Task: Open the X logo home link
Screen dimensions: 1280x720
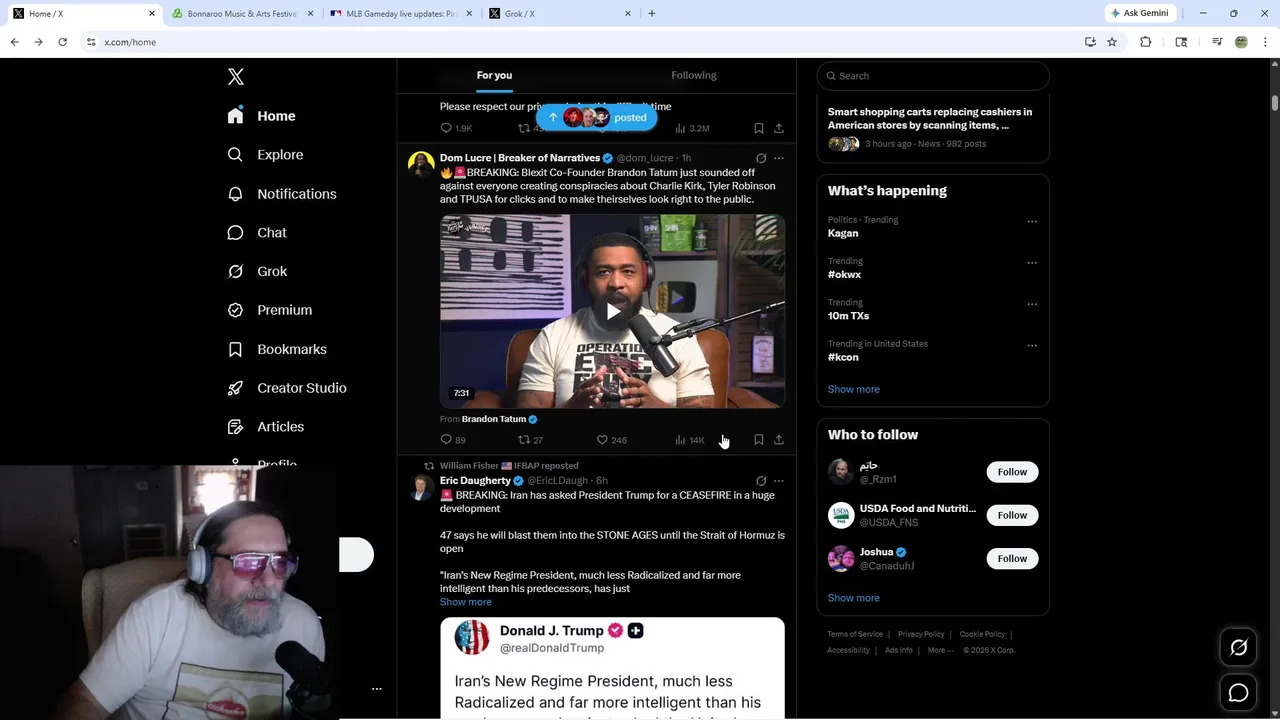Action: 235,77
